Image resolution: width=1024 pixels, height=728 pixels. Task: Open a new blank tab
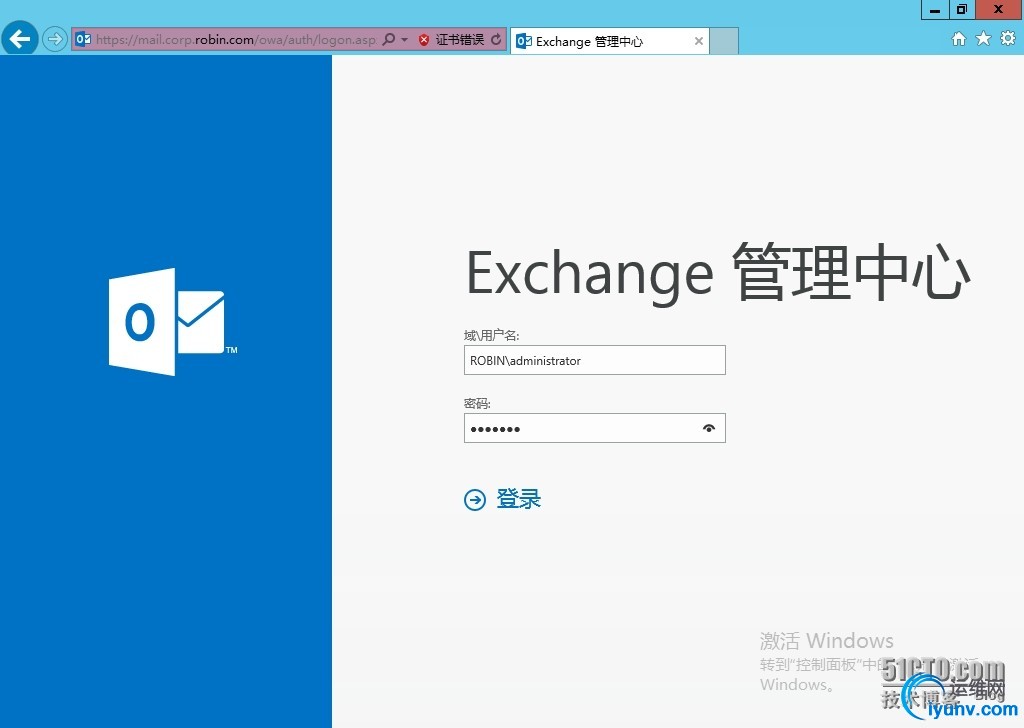tap(724, 41)
